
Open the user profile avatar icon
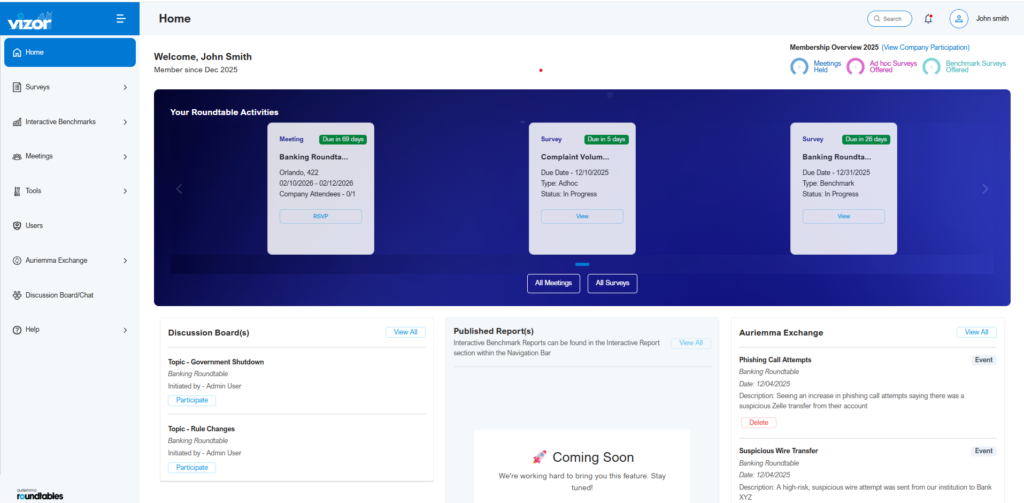coord(959,18)
